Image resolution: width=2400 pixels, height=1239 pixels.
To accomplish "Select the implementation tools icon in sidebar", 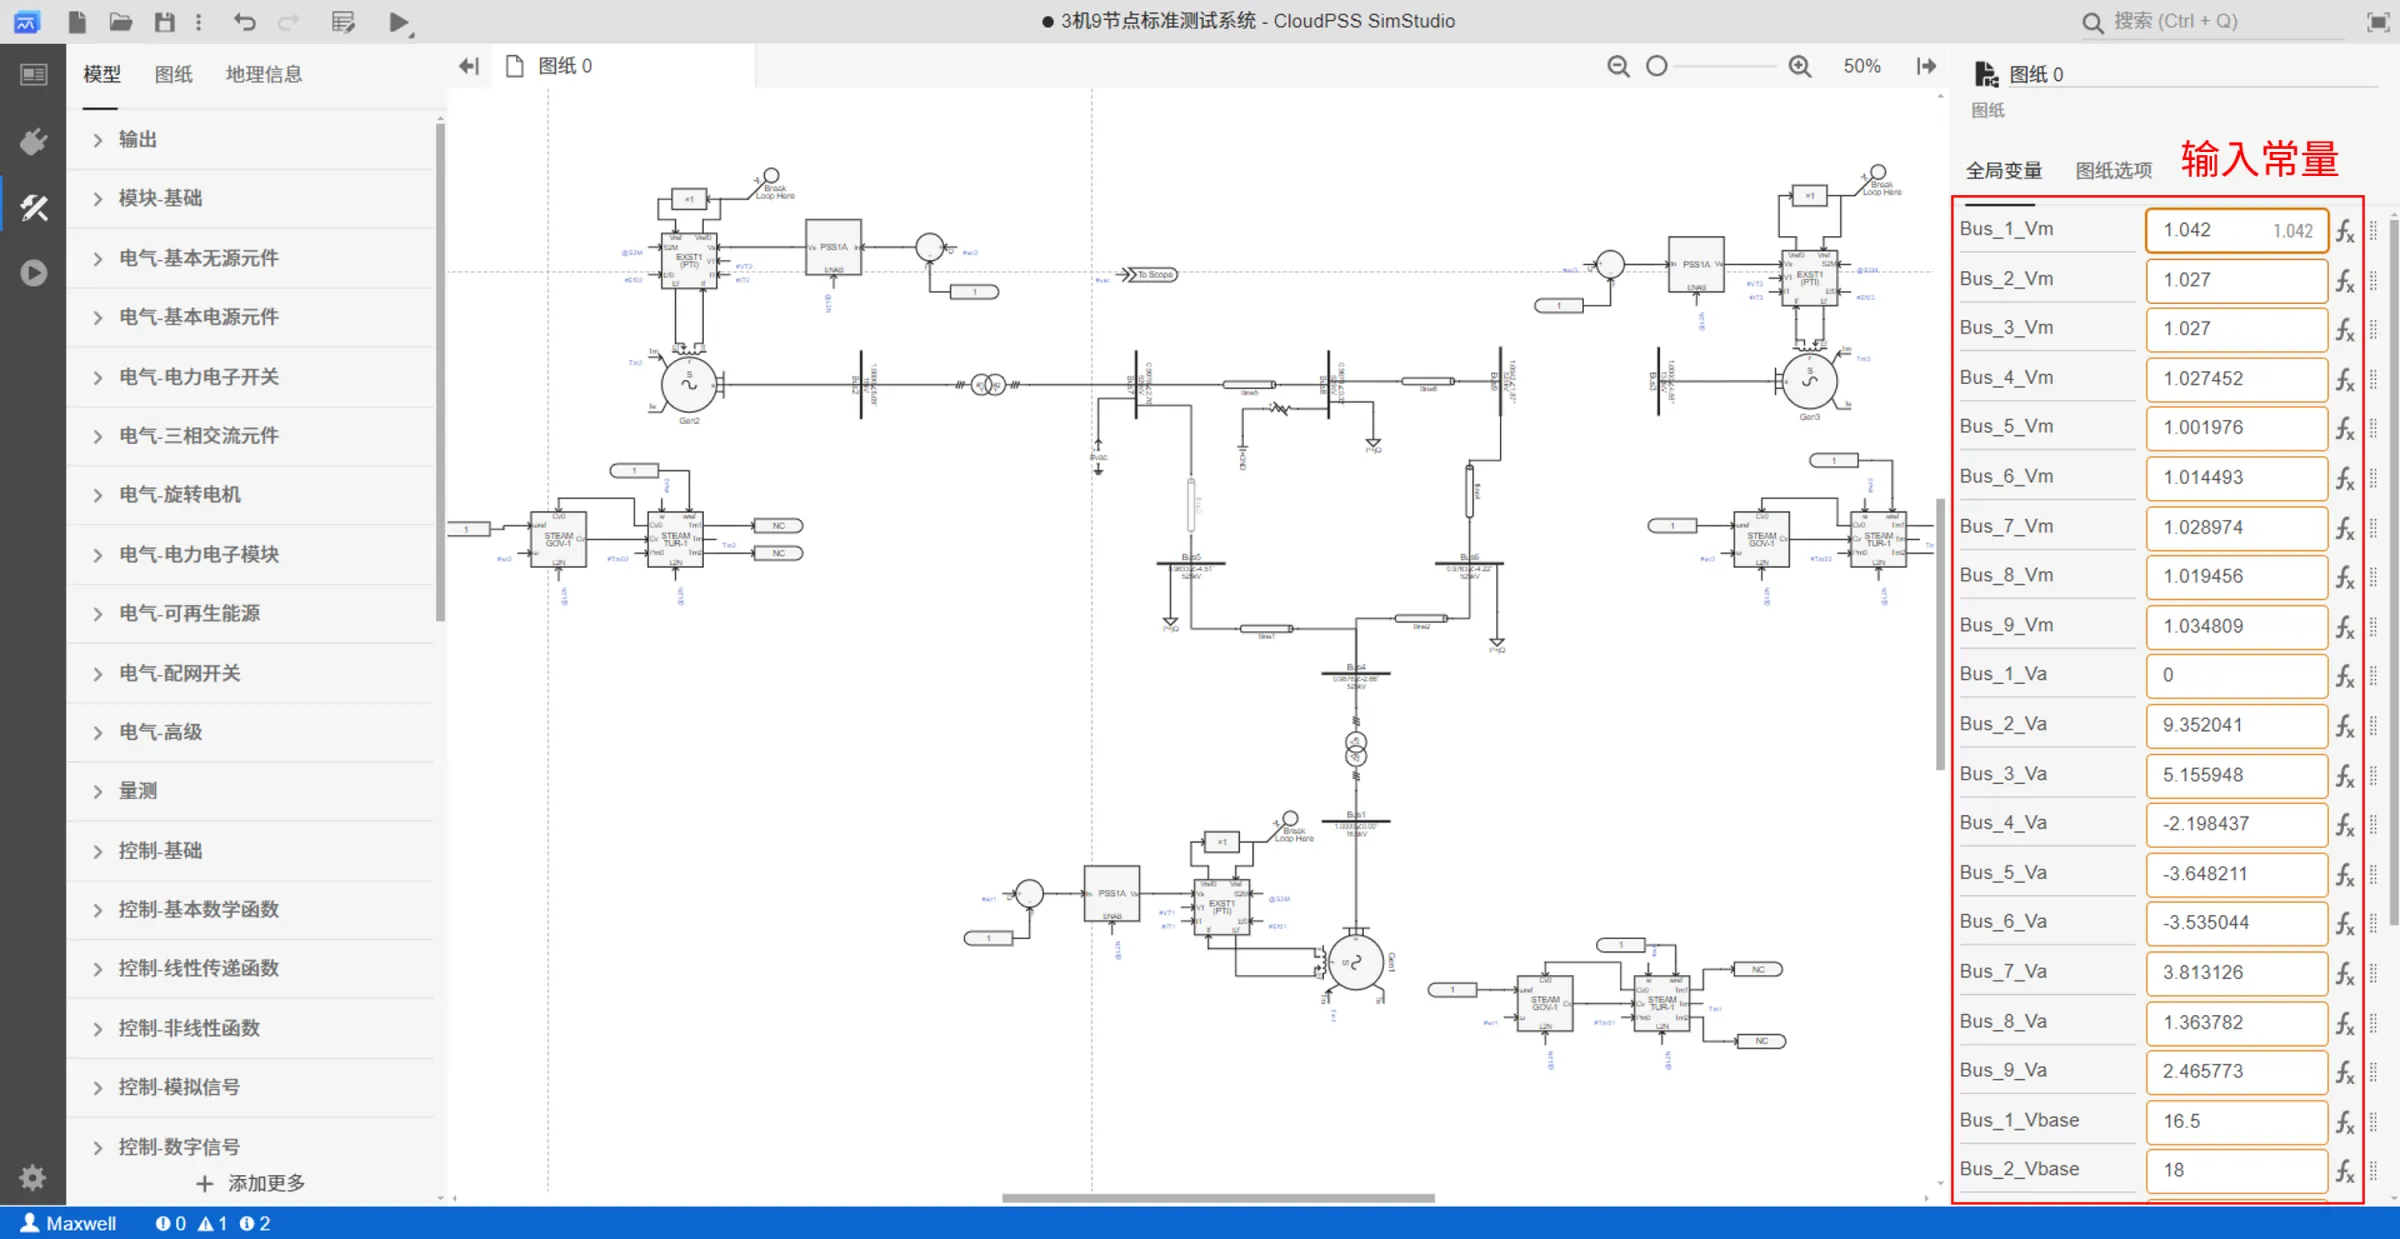I will point(33,207).
